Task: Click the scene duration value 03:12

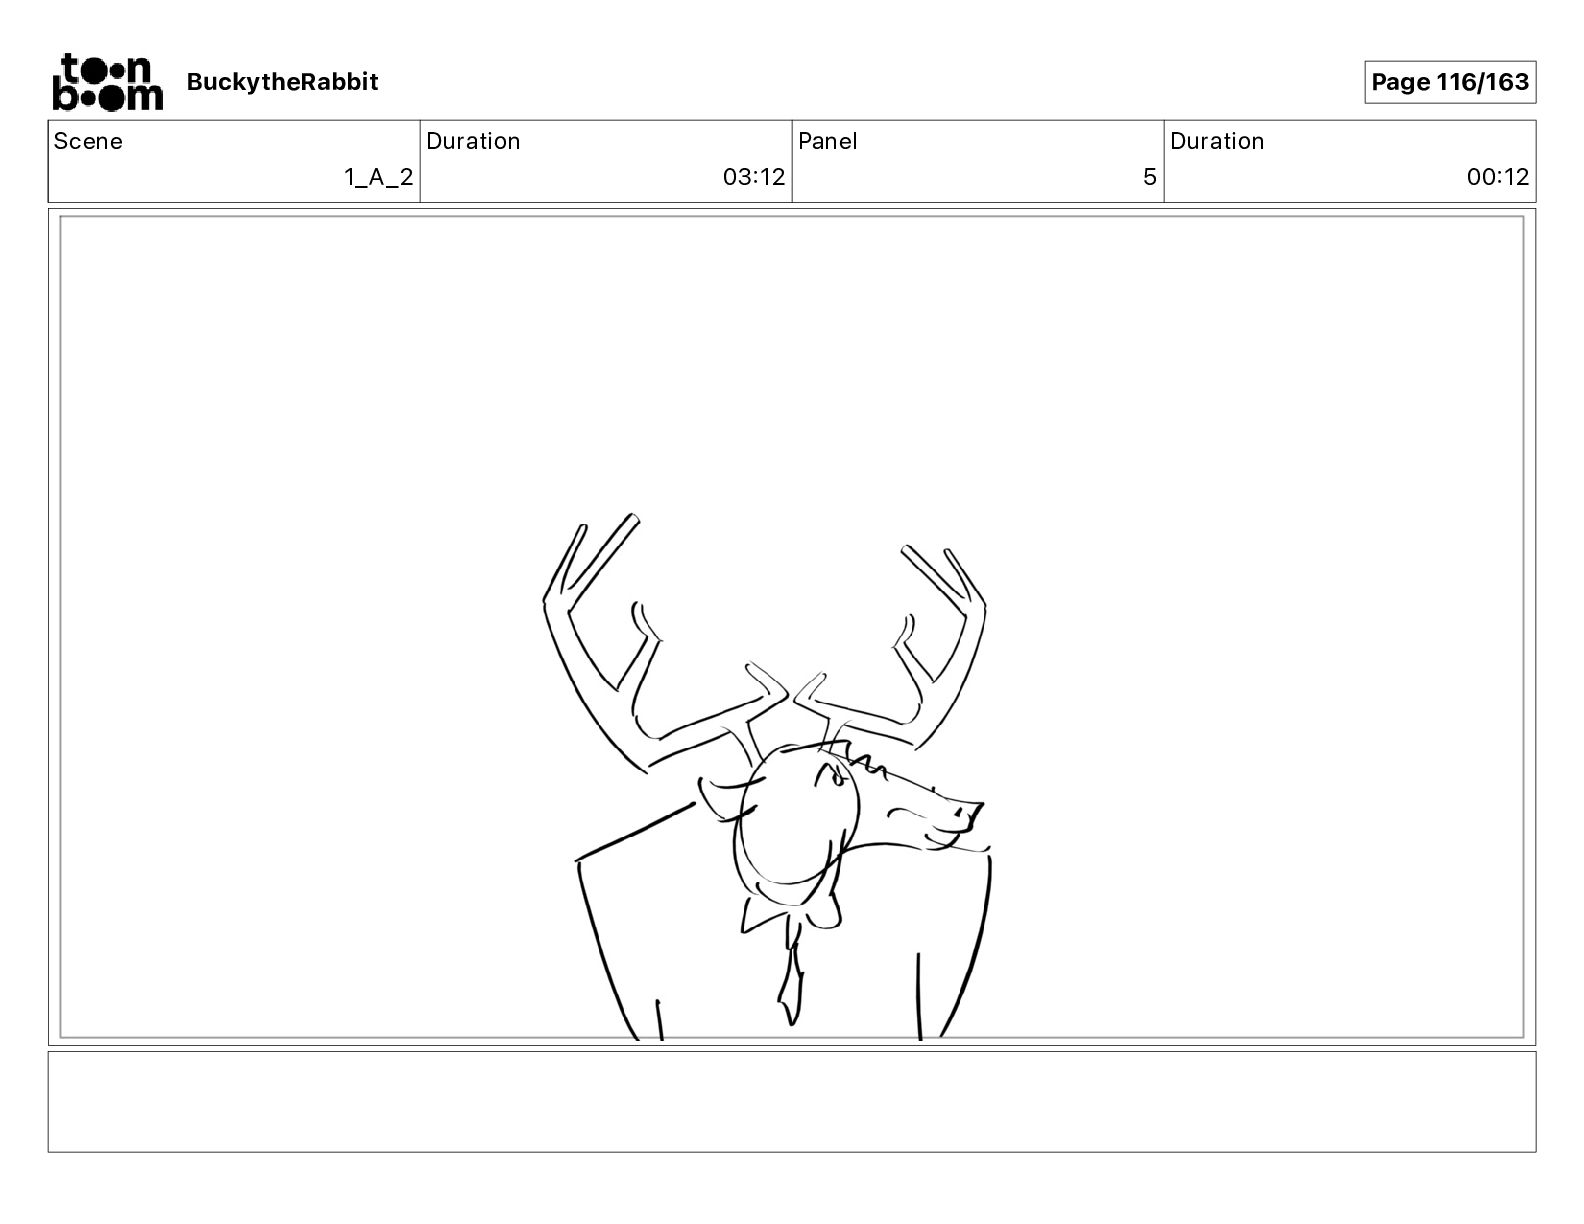Action: click(x=754, y=177)
